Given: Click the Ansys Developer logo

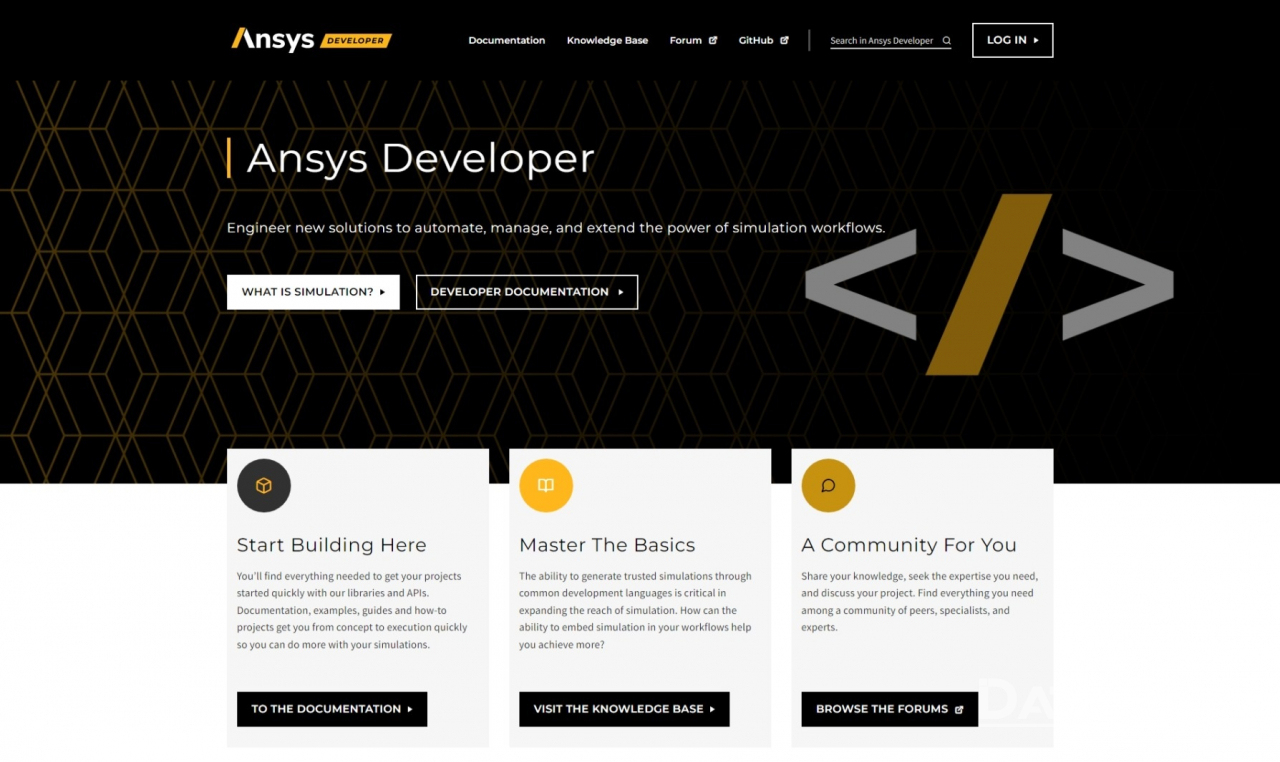Looking at the screenshot, I should 311,40.
